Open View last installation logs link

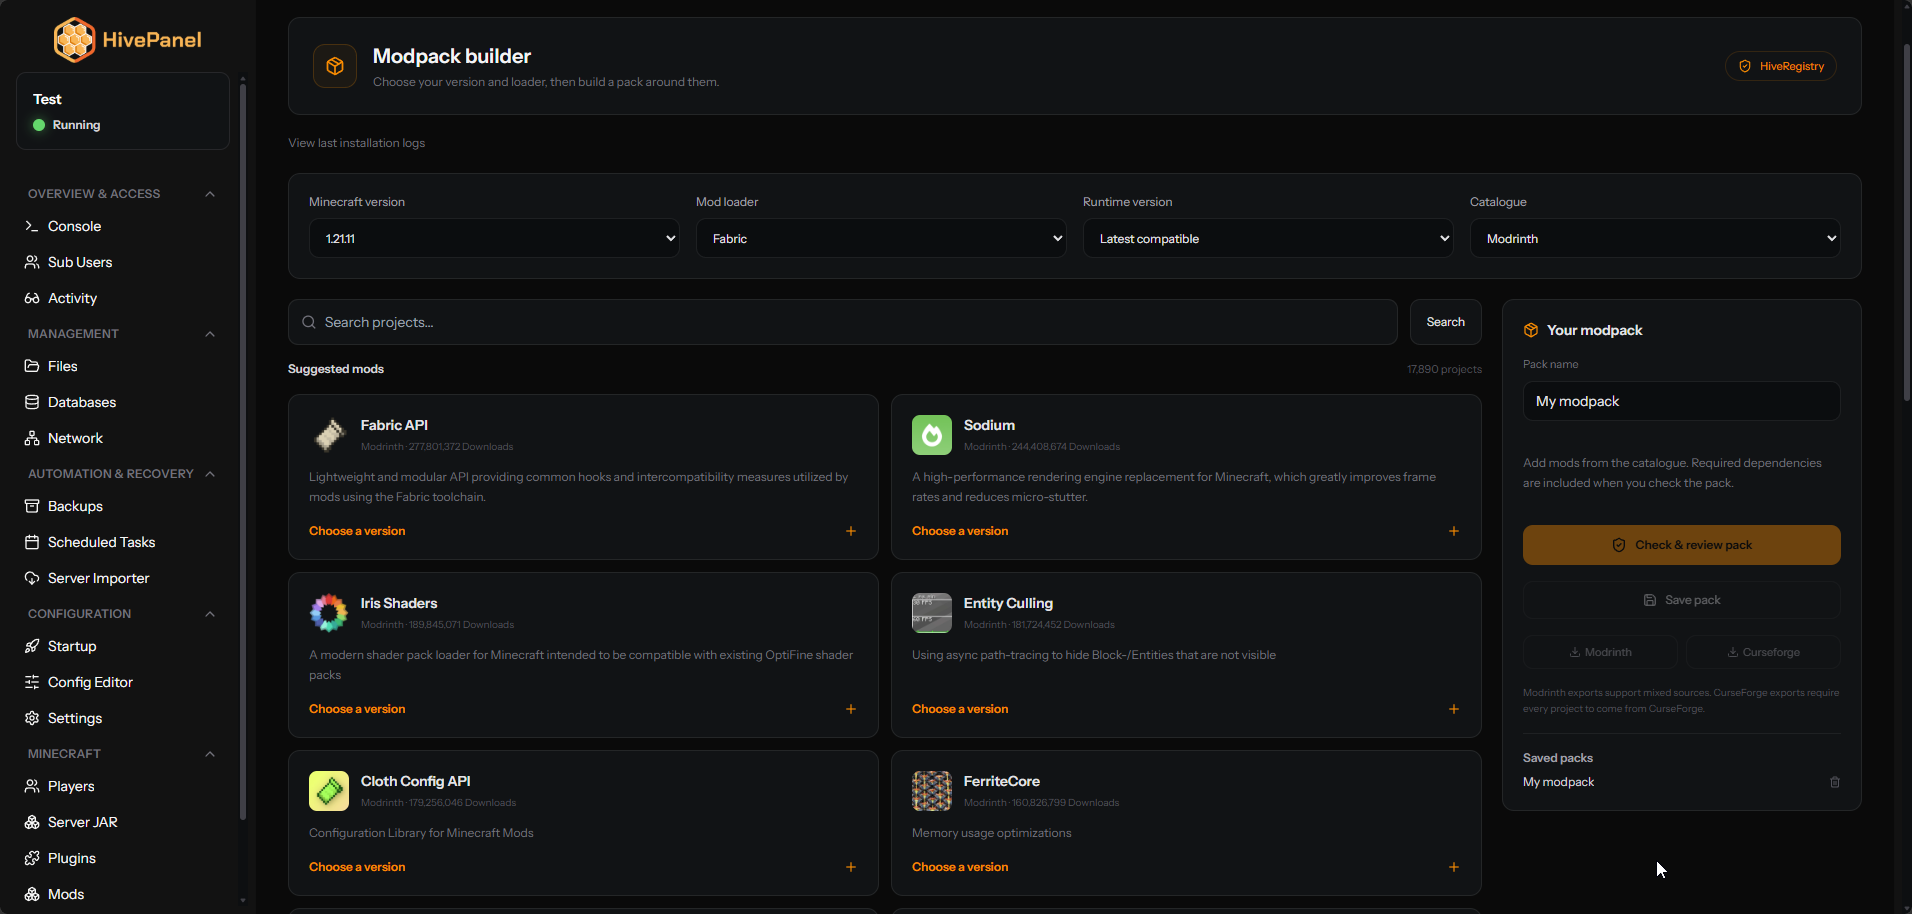pyautogui.click(x=357, y=143)
